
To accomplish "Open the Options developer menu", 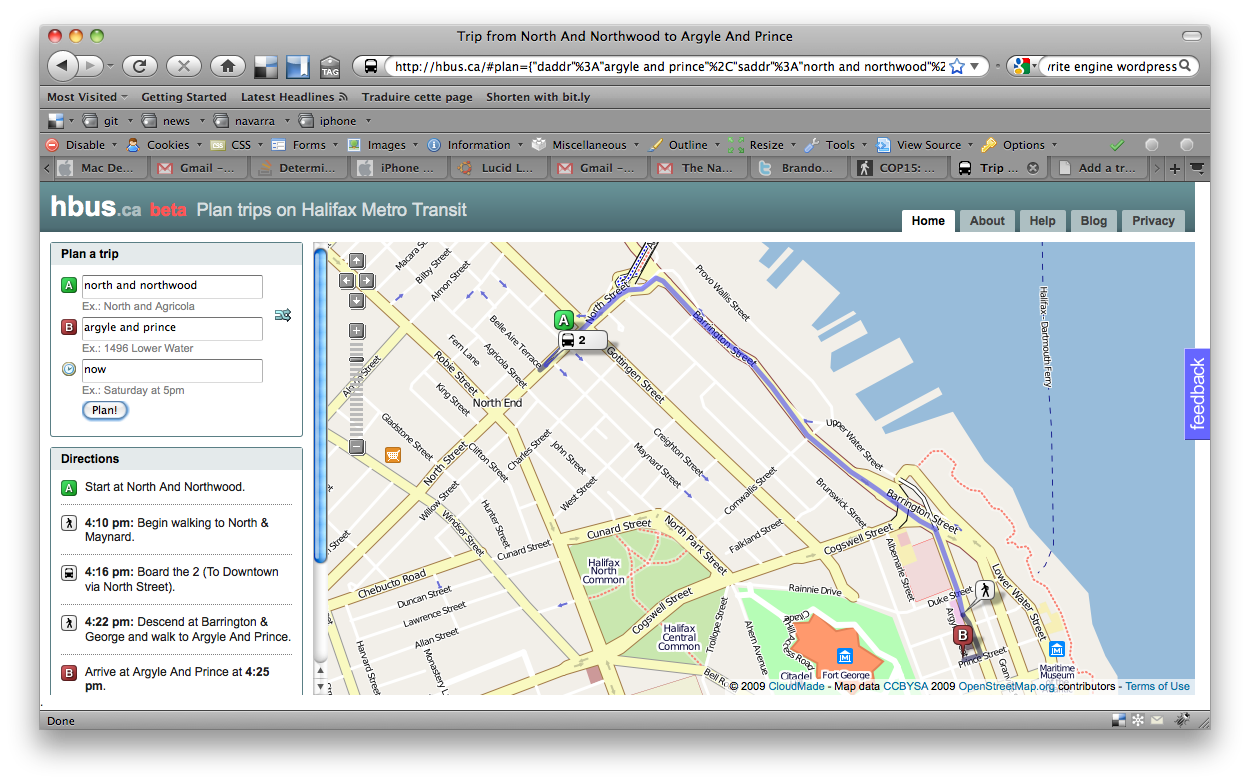I will (1018, 145).
